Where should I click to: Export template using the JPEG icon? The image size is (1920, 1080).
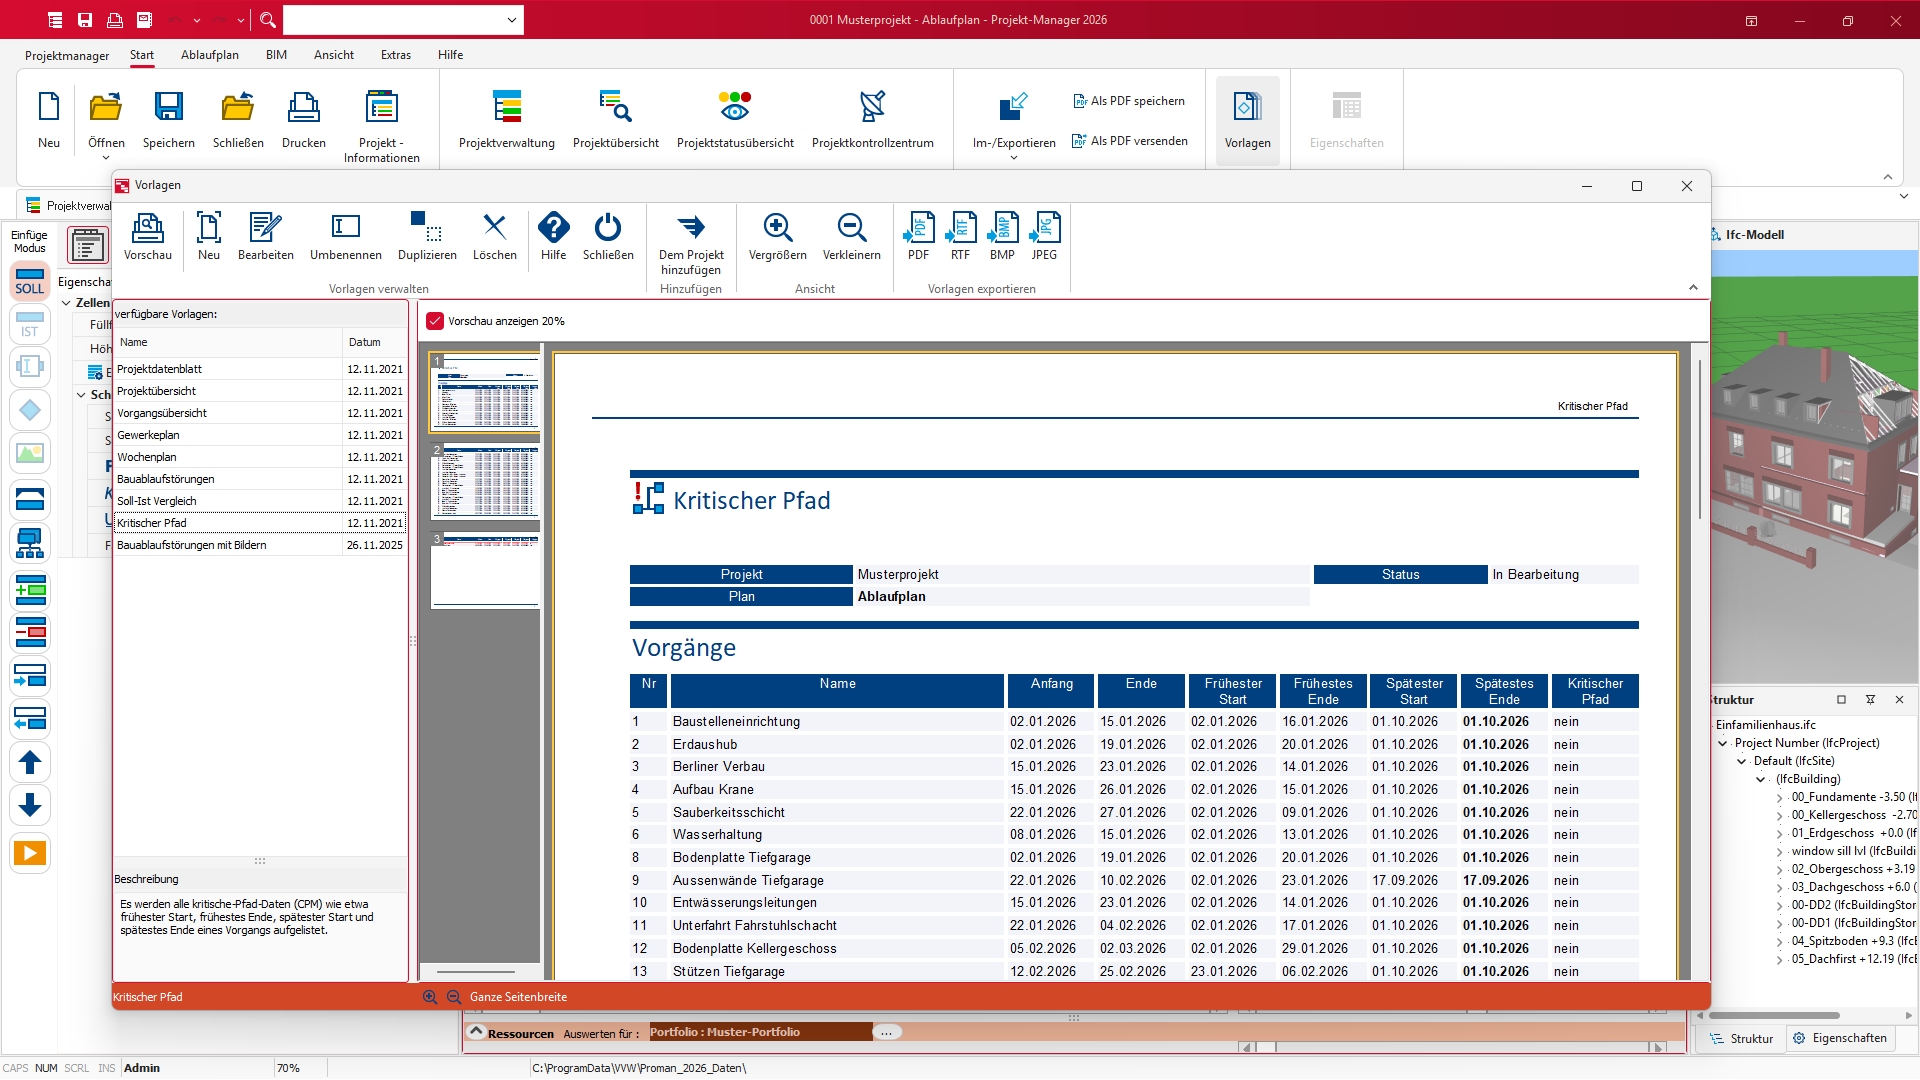point(1044,228)
